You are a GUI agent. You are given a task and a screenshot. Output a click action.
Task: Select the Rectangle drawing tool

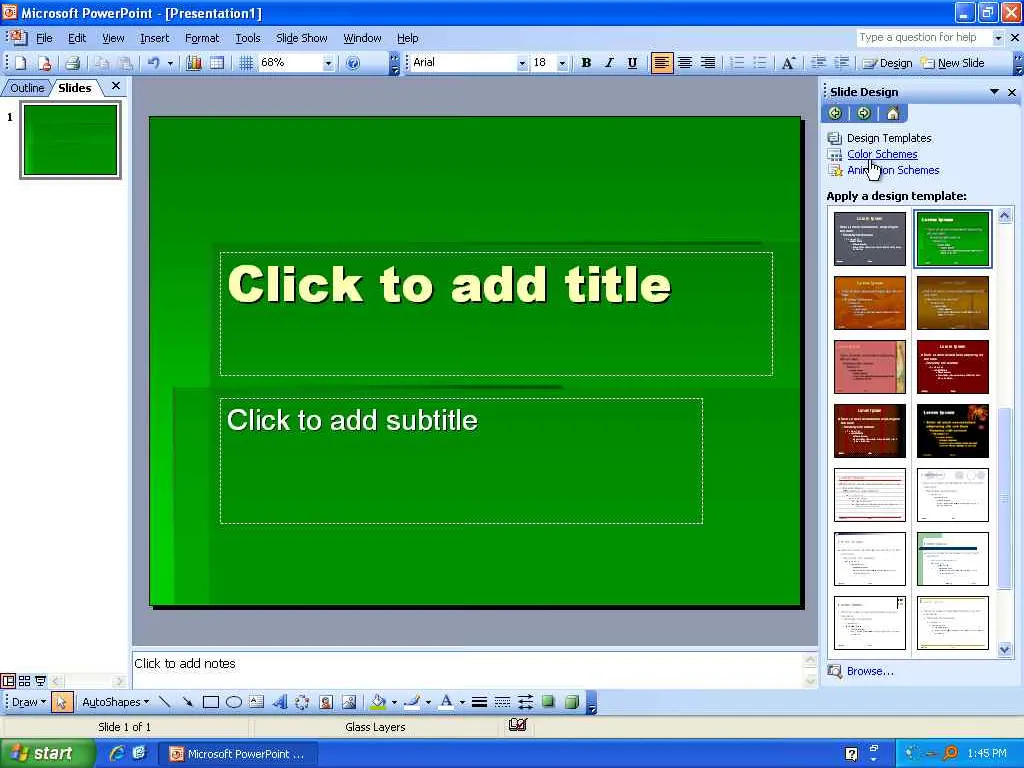point(210,702)
